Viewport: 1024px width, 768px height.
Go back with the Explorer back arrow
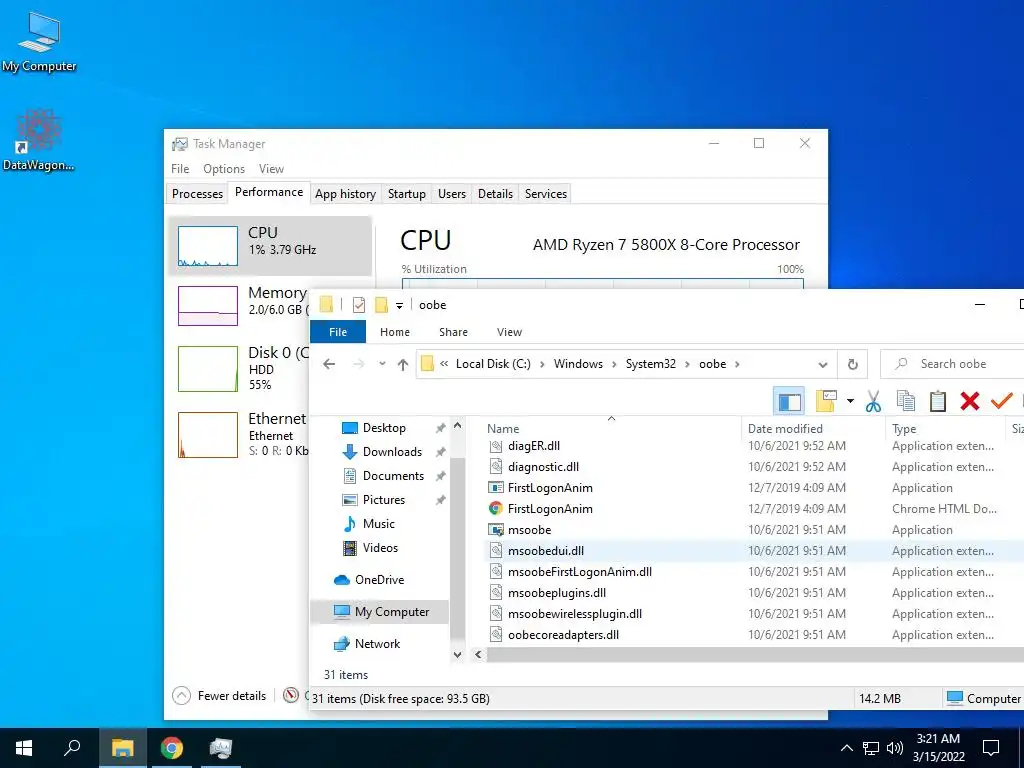[x=329, y=364]
